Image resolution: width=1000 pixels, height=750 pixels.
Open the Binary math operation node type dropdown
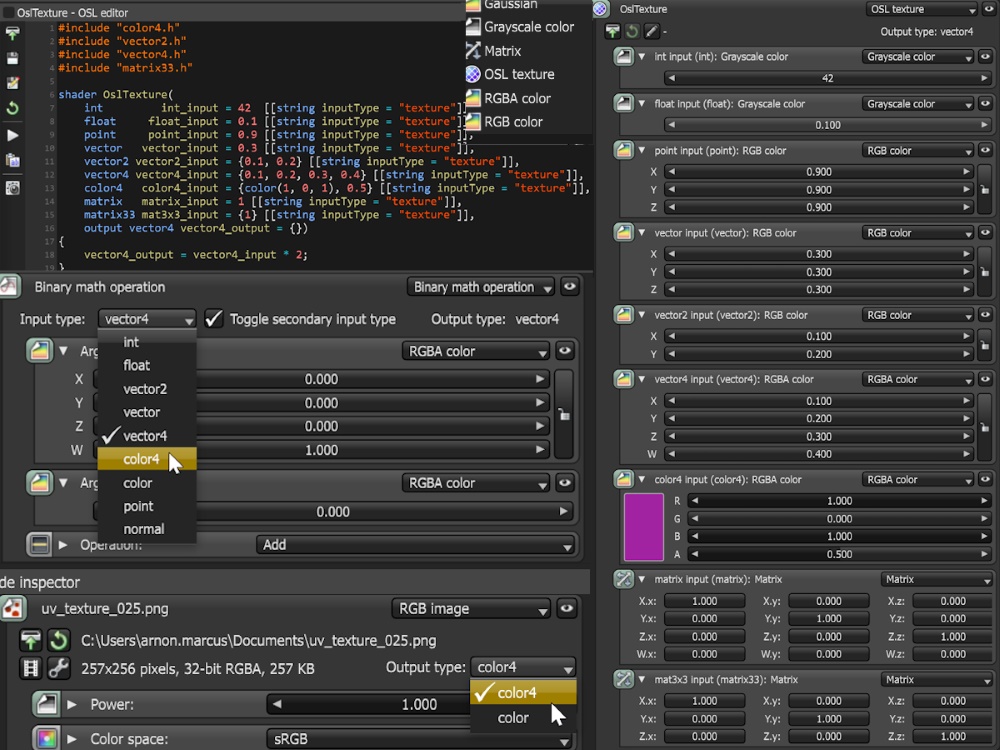coord(480,287)
